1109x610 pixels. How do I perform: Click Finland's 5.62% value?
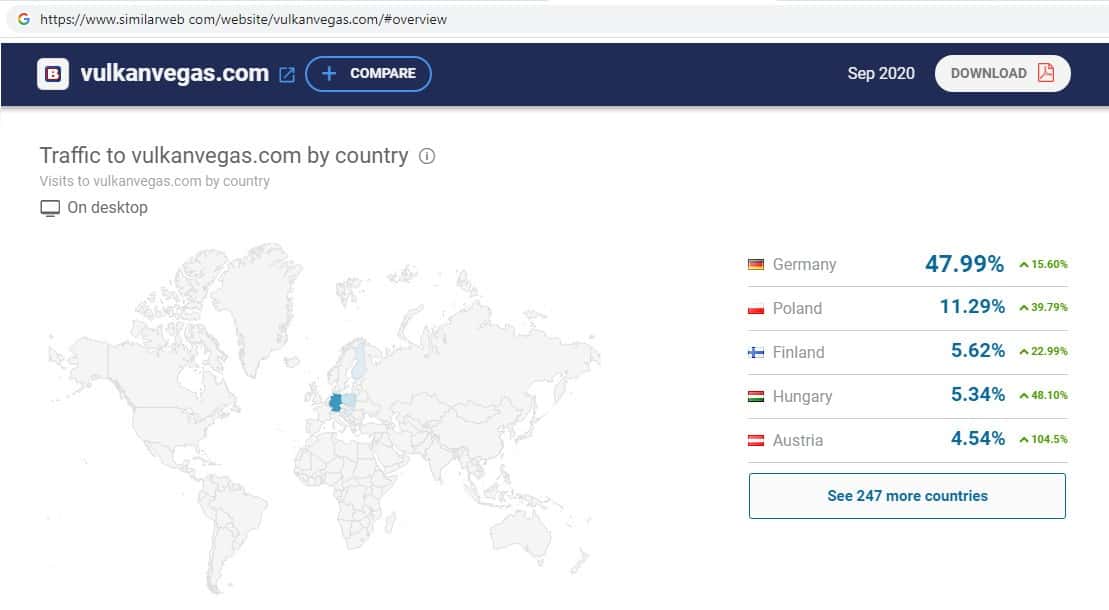coord(977,350)
